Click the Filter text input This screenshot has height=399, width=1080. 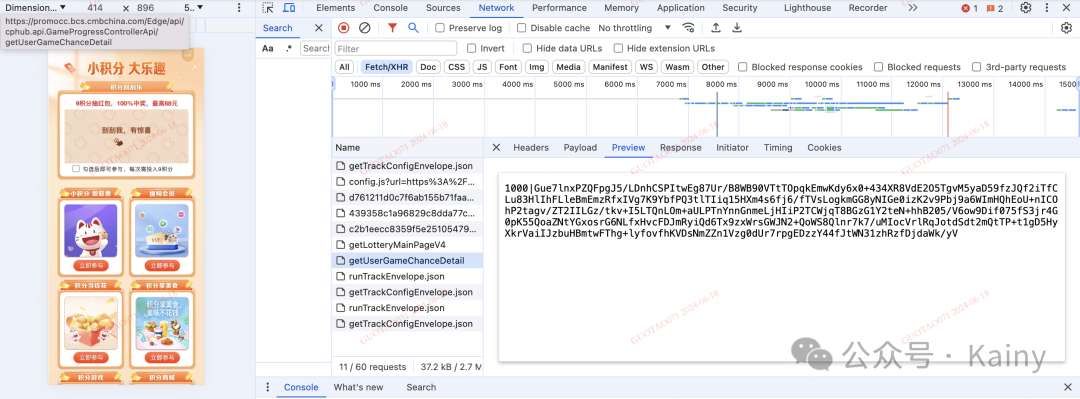coord(396,48)
